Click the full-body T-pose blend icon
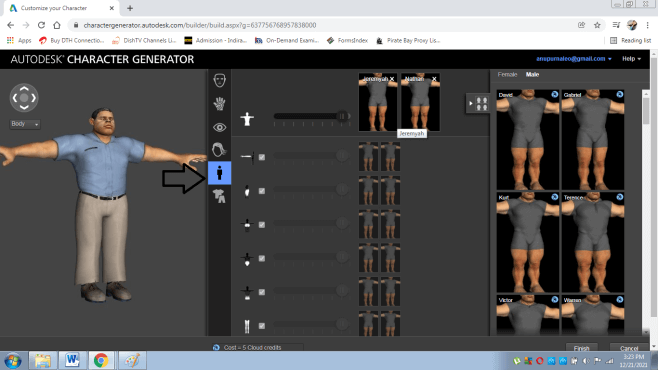658x370 pixels. [247, 119]
